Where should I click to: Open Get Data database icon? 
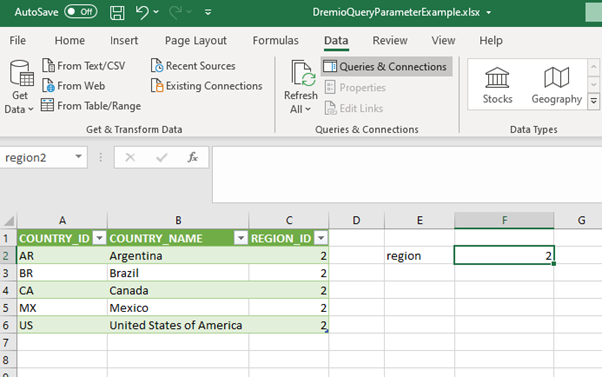(x=22, y=73)
